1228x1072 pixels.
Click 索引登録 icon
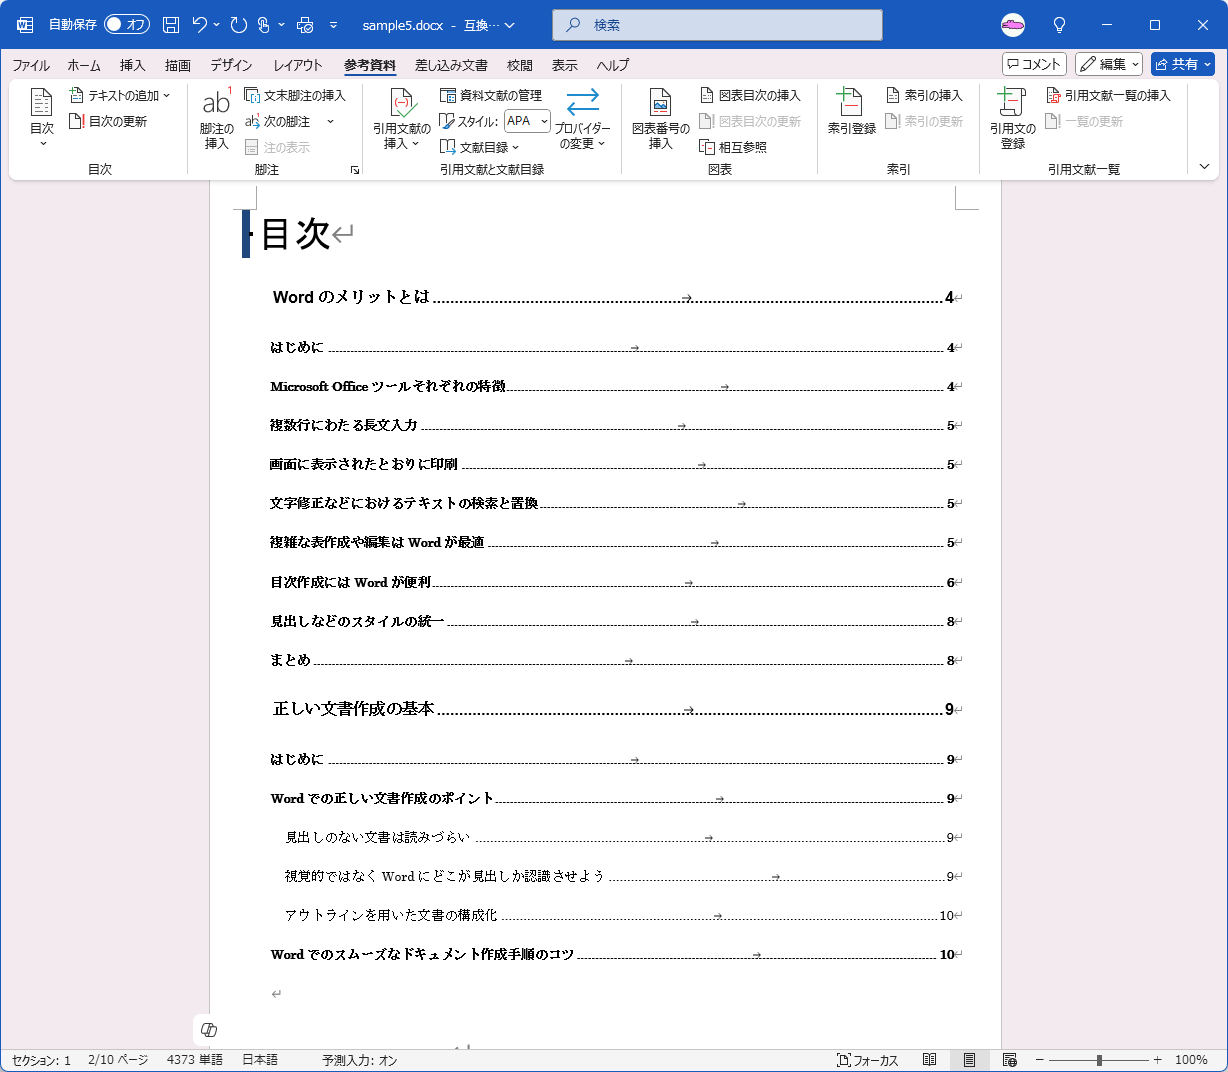click(851, 111)
